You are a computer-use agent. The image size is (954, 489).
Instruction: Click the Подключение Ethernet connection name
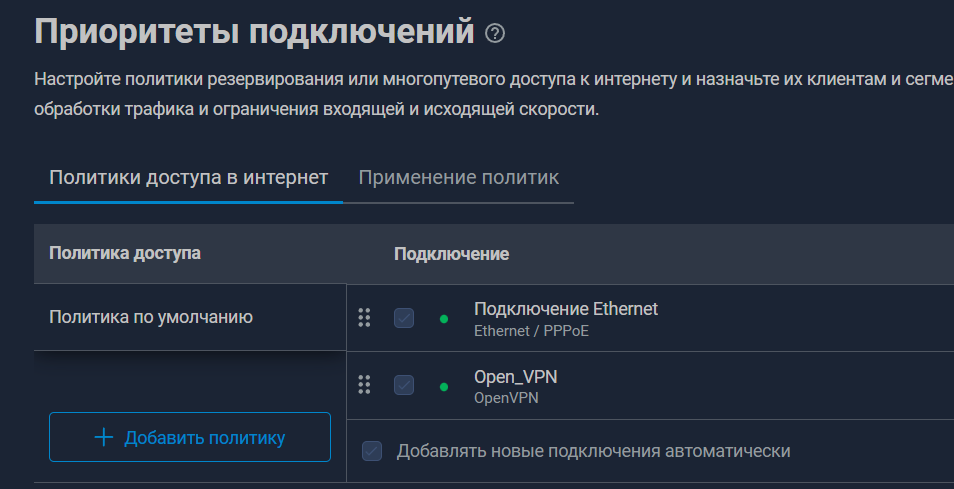click(566, 309)
